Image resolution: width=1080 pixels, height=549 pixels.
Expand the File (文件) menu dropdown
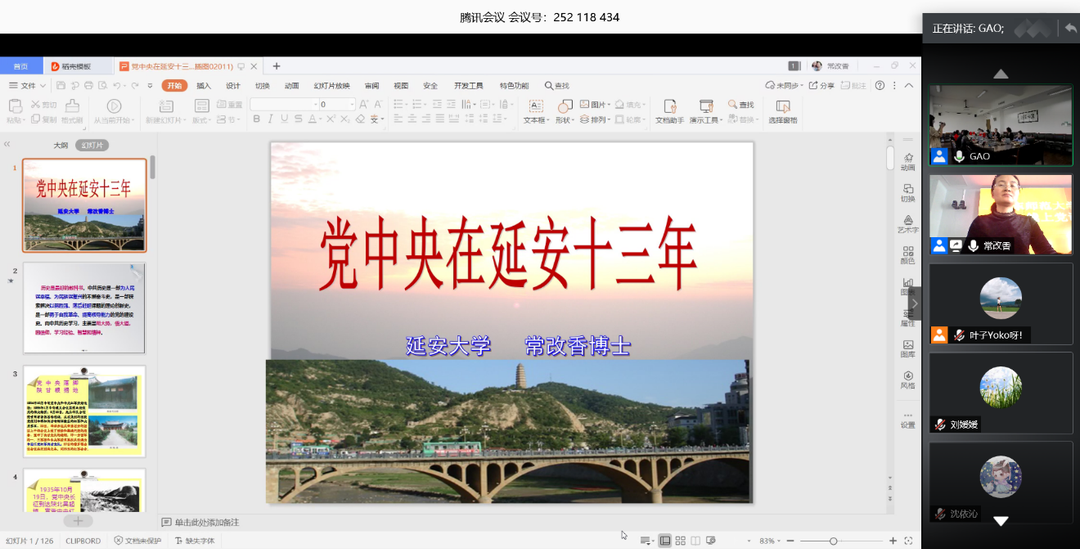click(x=27, y=86)
